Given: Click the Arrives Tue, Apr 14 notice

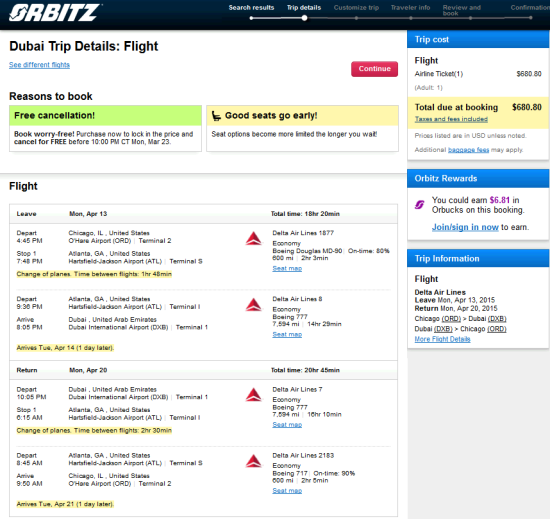Looking at the screenshot, I should pyautogui.click(x=65, y=348).
